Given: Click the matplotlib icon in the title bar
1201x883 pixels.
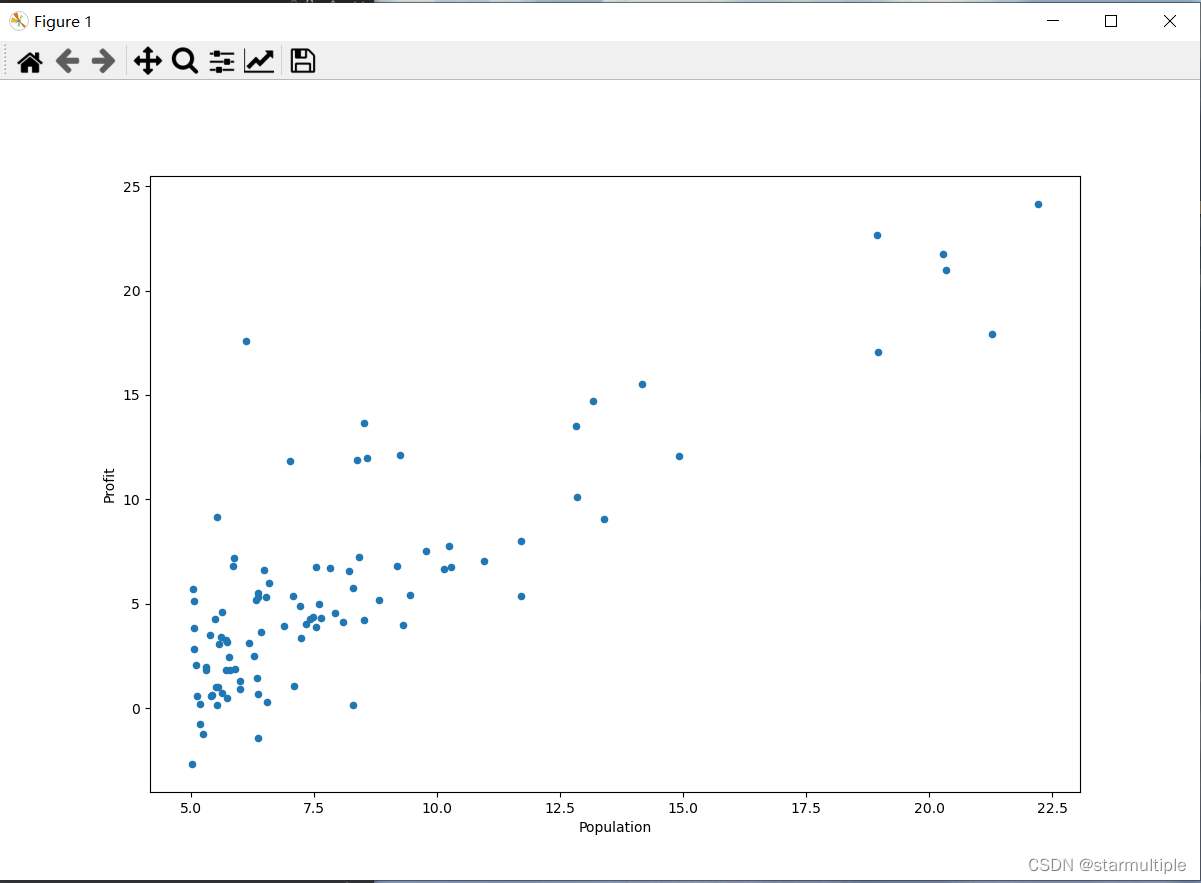Looking at the screenshot, I should click(18, 21).
